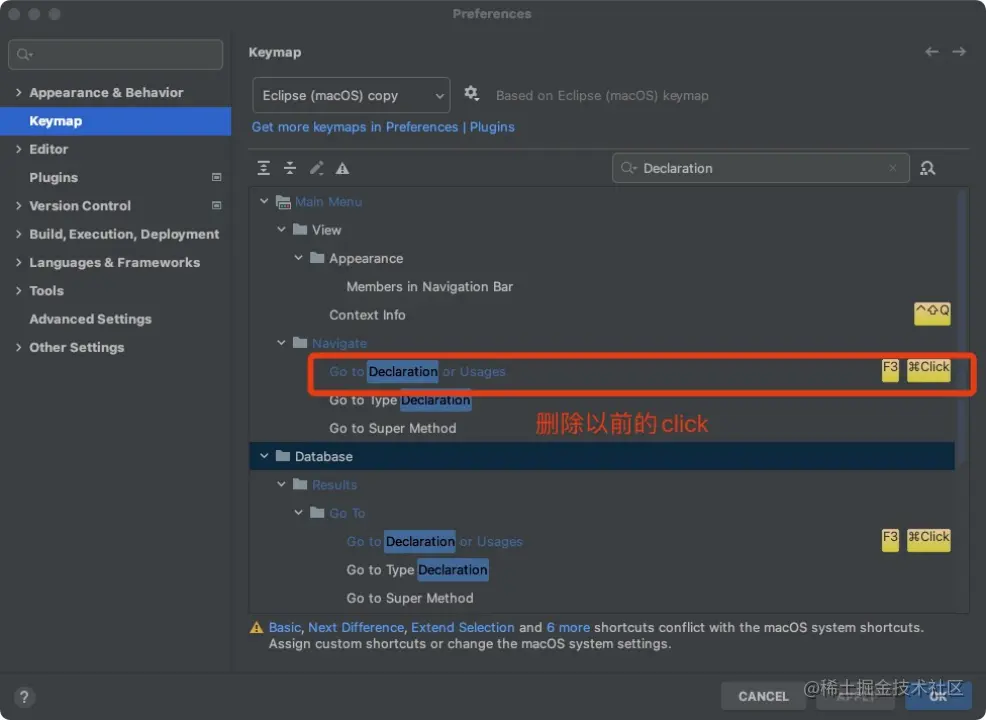Click the ^⇧Q shortcut badge for Context Info
Image resolution: width=986 pixels, height=720 pixels.
click(932, 313)
